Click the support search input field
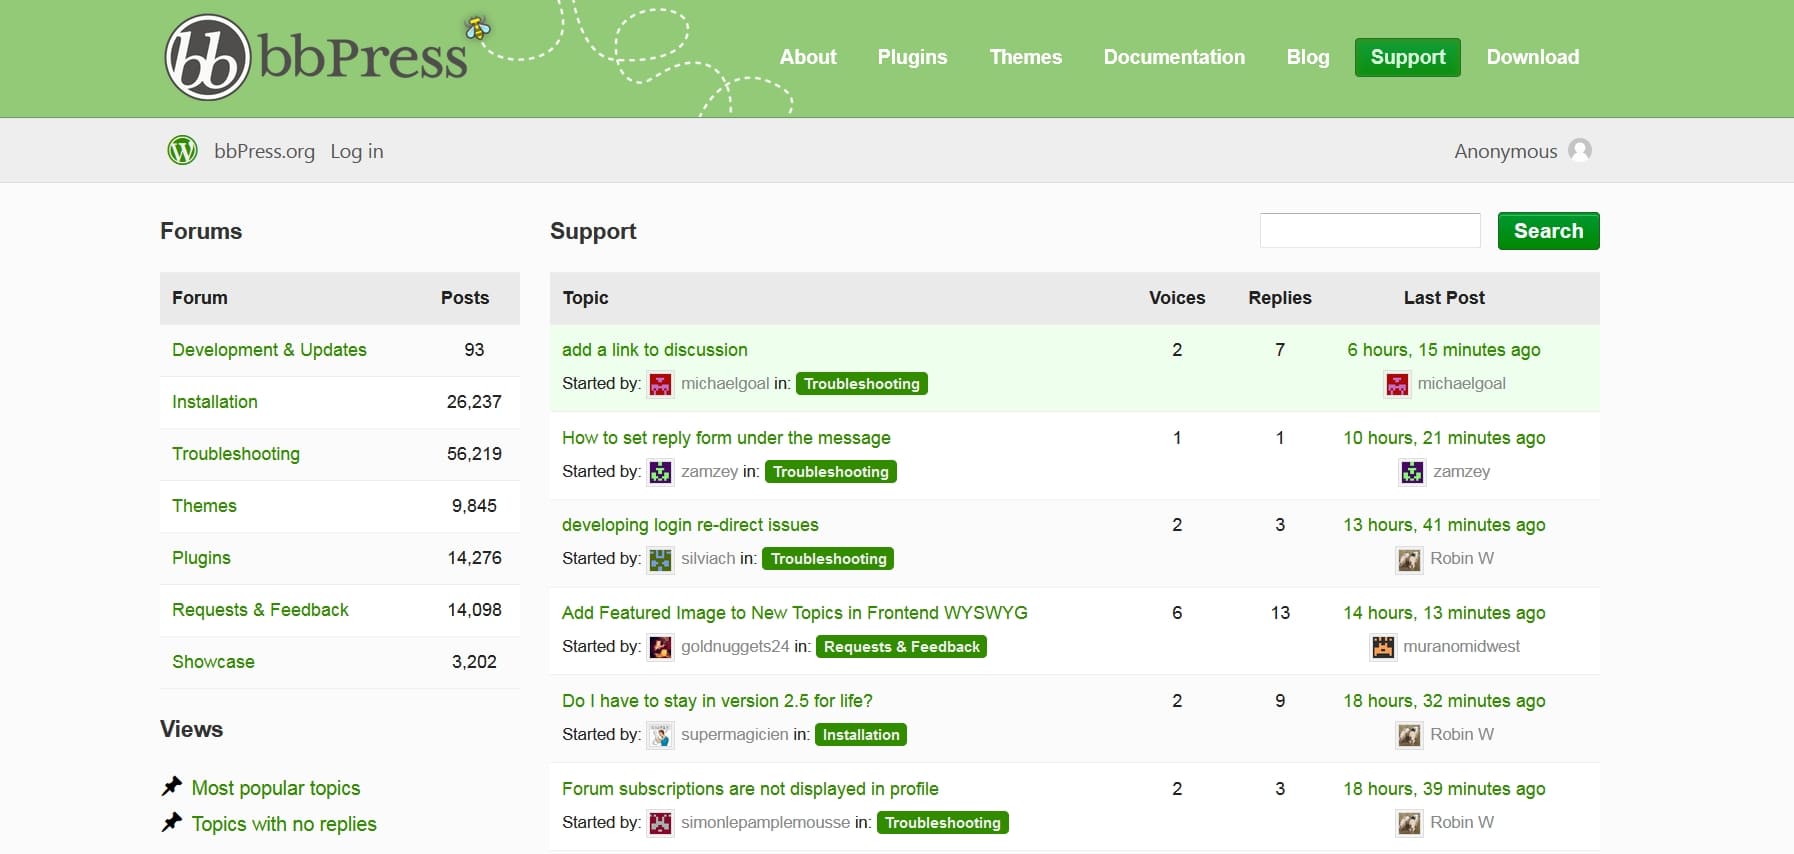 tap(1370, 230)
